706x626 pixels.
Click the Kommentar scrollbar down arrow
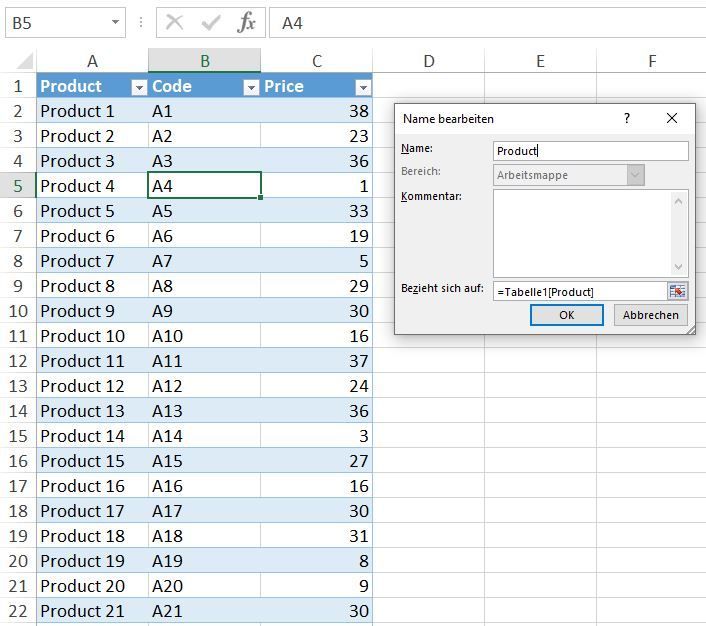pyautogui.click(x=679, y=267)
